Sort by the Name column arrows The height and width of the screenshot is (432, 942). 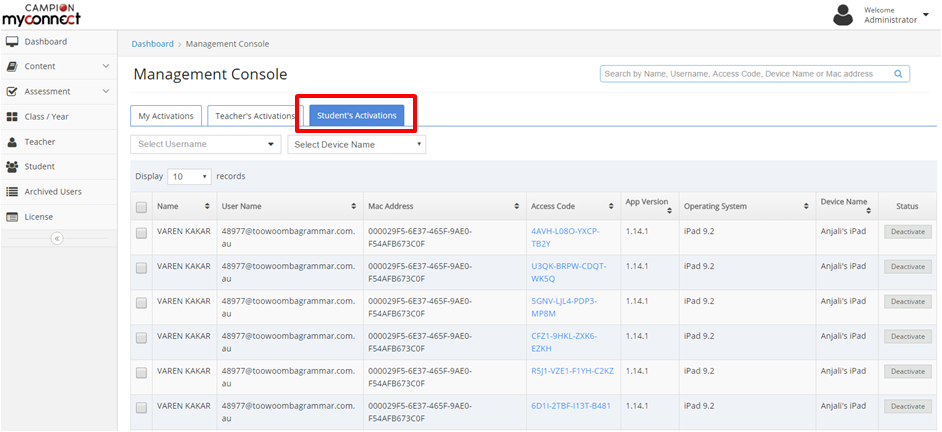pyautogui.click(x=207, y=206)
